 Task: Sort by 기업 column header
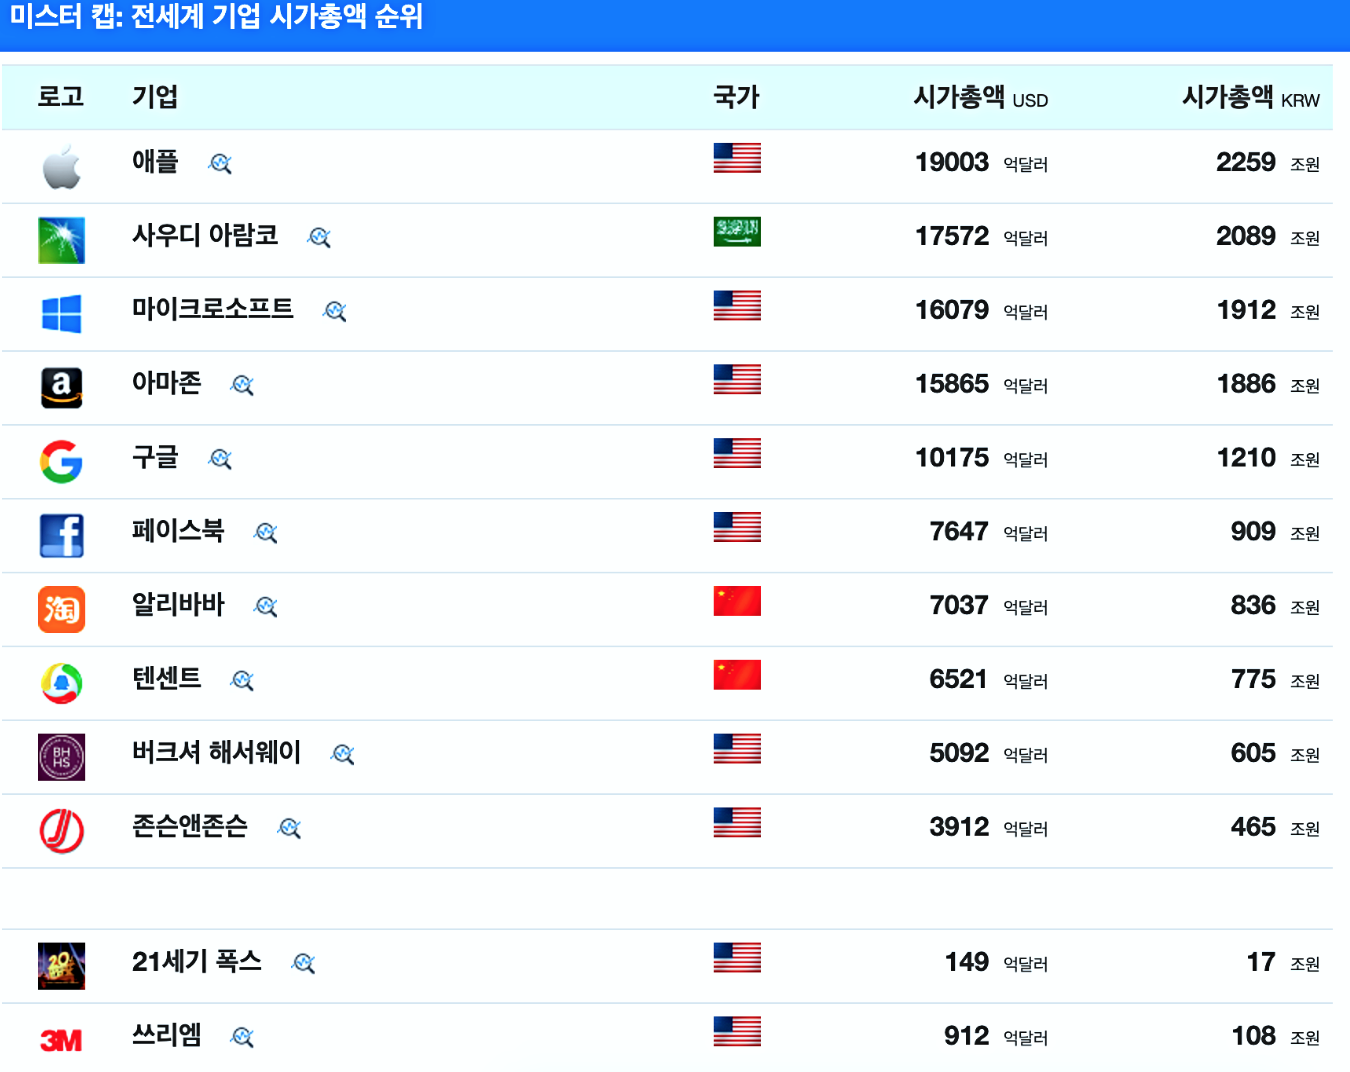click(x=155, y=97)
